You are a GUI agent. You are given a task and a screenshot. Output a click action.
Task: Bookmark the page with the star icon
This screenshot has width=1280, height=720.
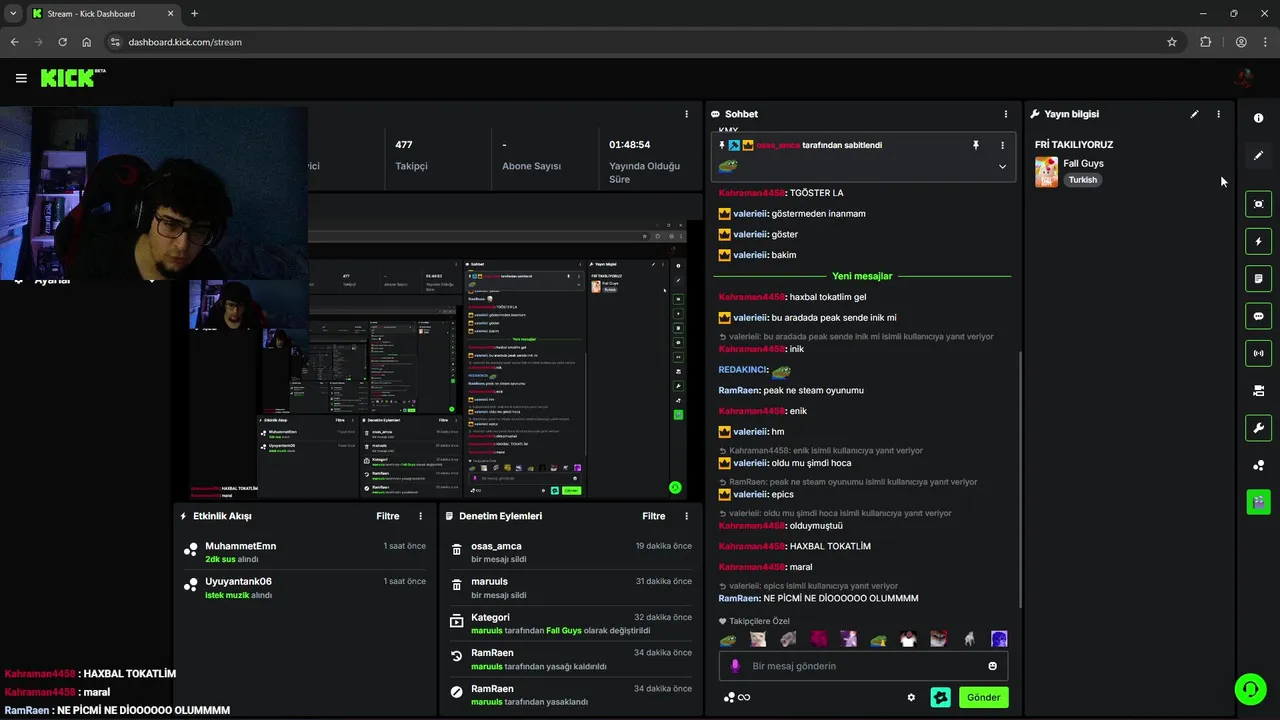(1172, 42)
